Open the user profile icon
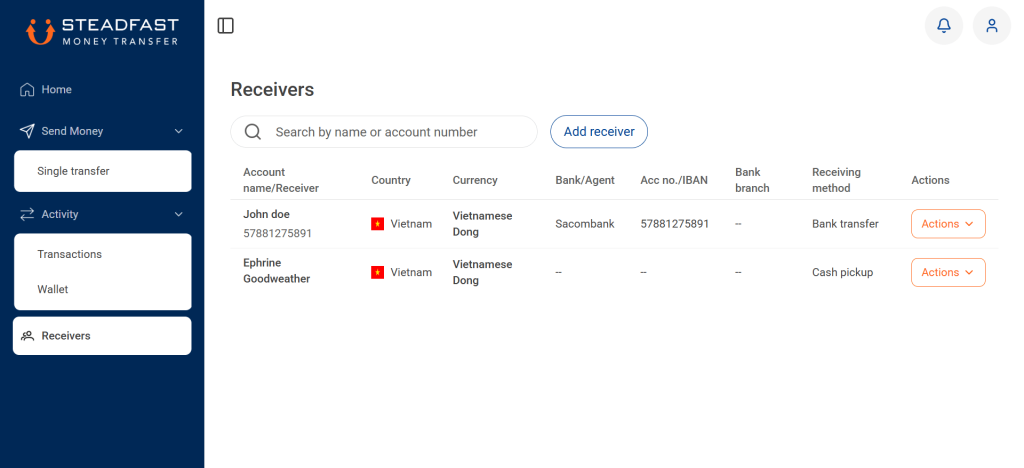This screenshot has height=468, width=1024. 992,25
